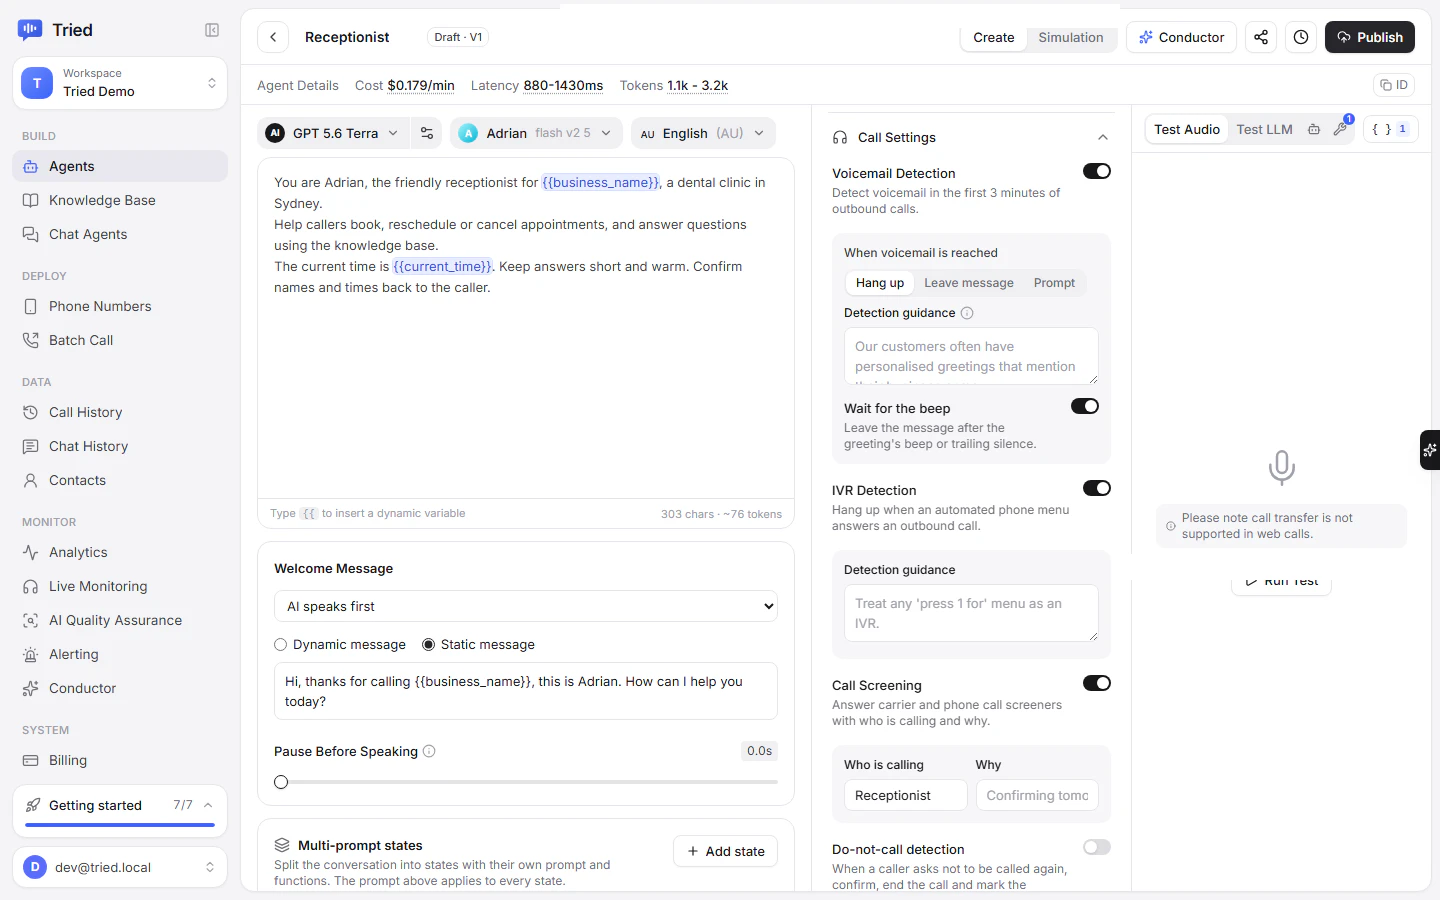Screen dimensions: 1440x900
Task: Select the Prompt voicemail option
Action: pos(1054,283)
